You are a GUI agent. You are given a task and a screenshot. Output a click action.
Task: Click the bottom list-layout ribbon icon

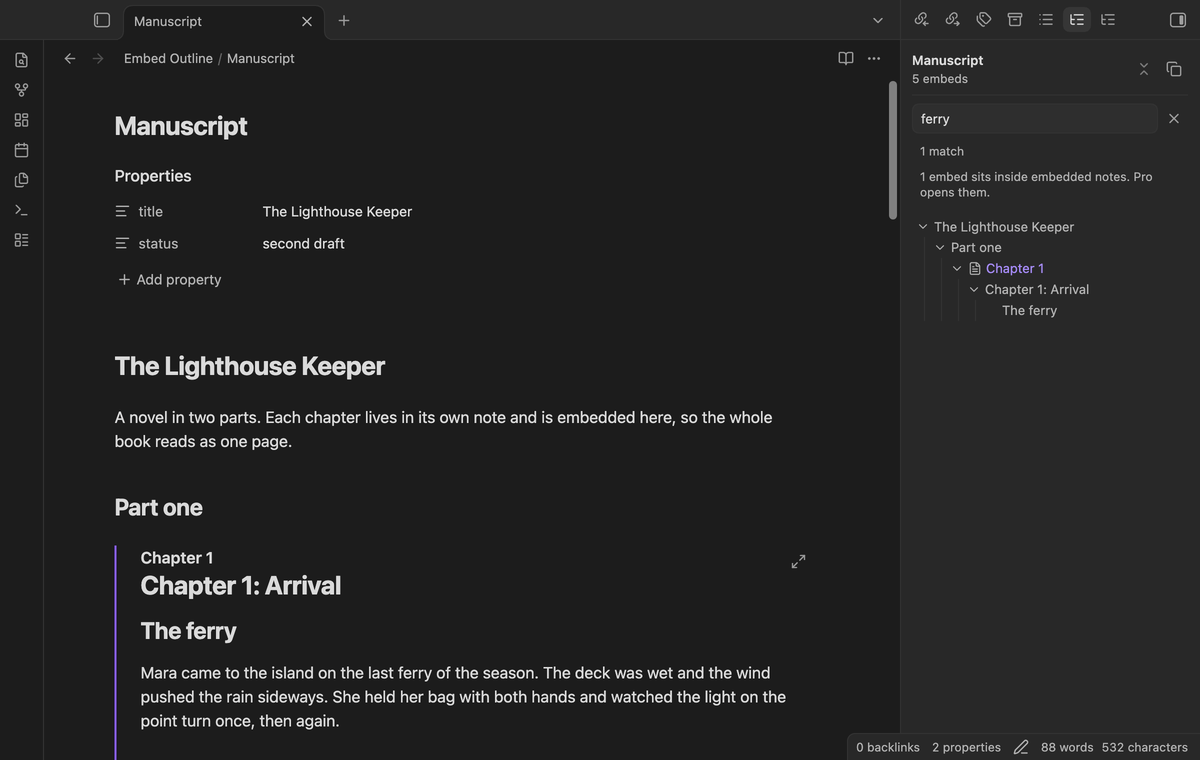pyautogui.click(x=21, y=240)
